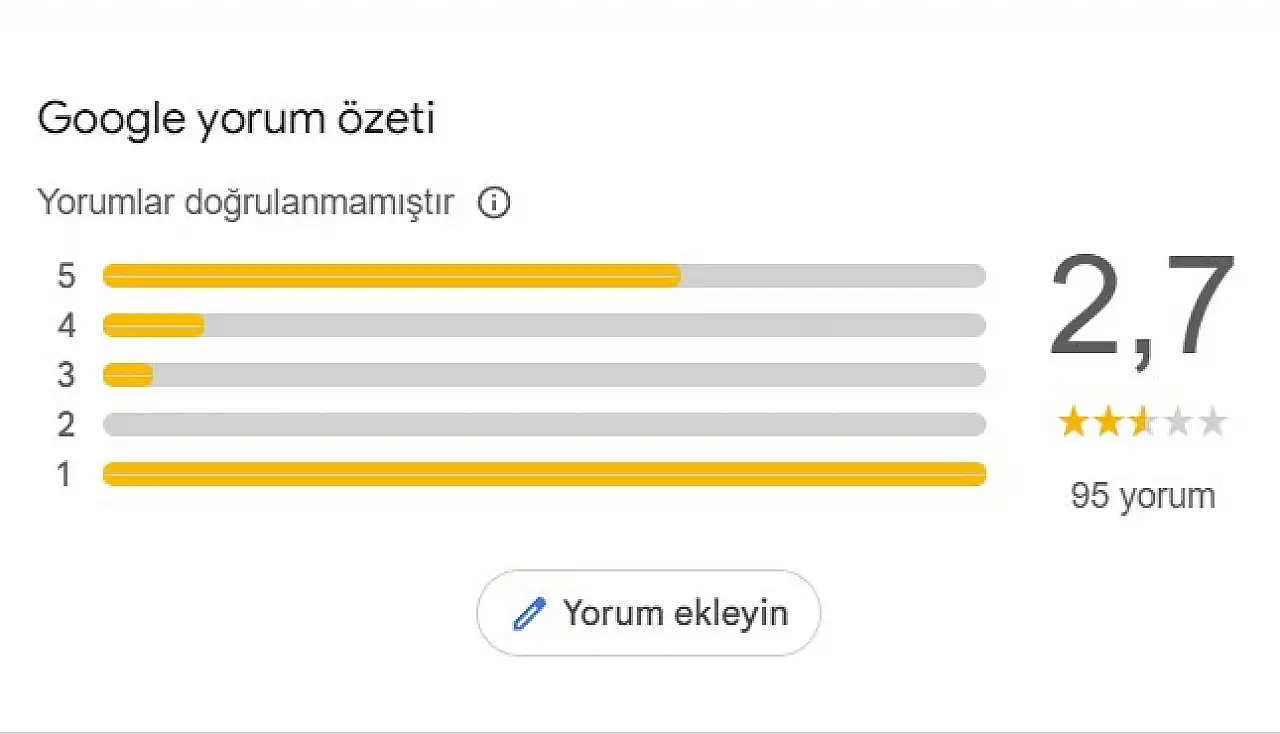This screenshot has height=734, width=1280.
Task: Click the info icon beside Yorumlar doğrulanmamıştır
Action: 494,203
